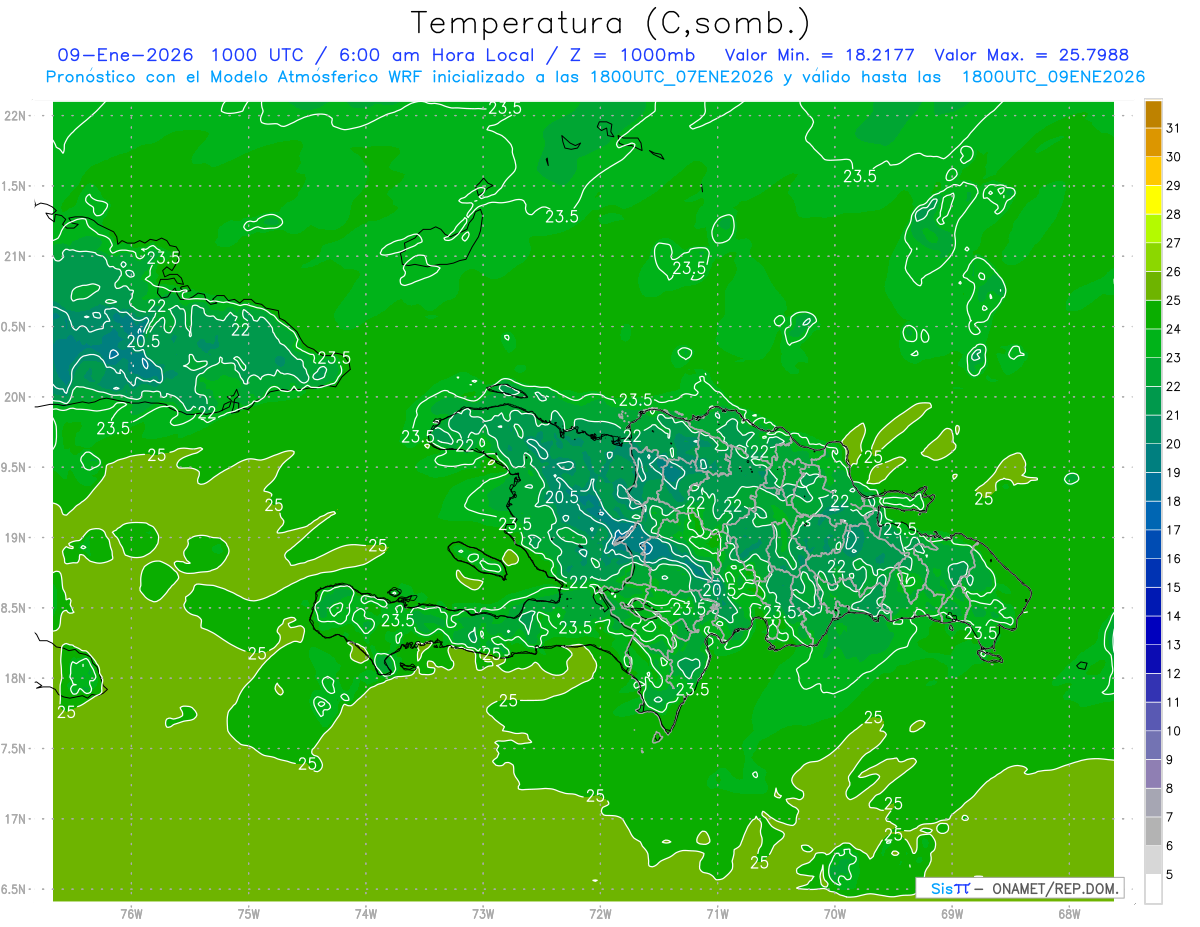The image size is (1200, 927).
Task: Click the blue swatch between 15 and 16
Action: pyautogui.click(x=1153, y=573)
